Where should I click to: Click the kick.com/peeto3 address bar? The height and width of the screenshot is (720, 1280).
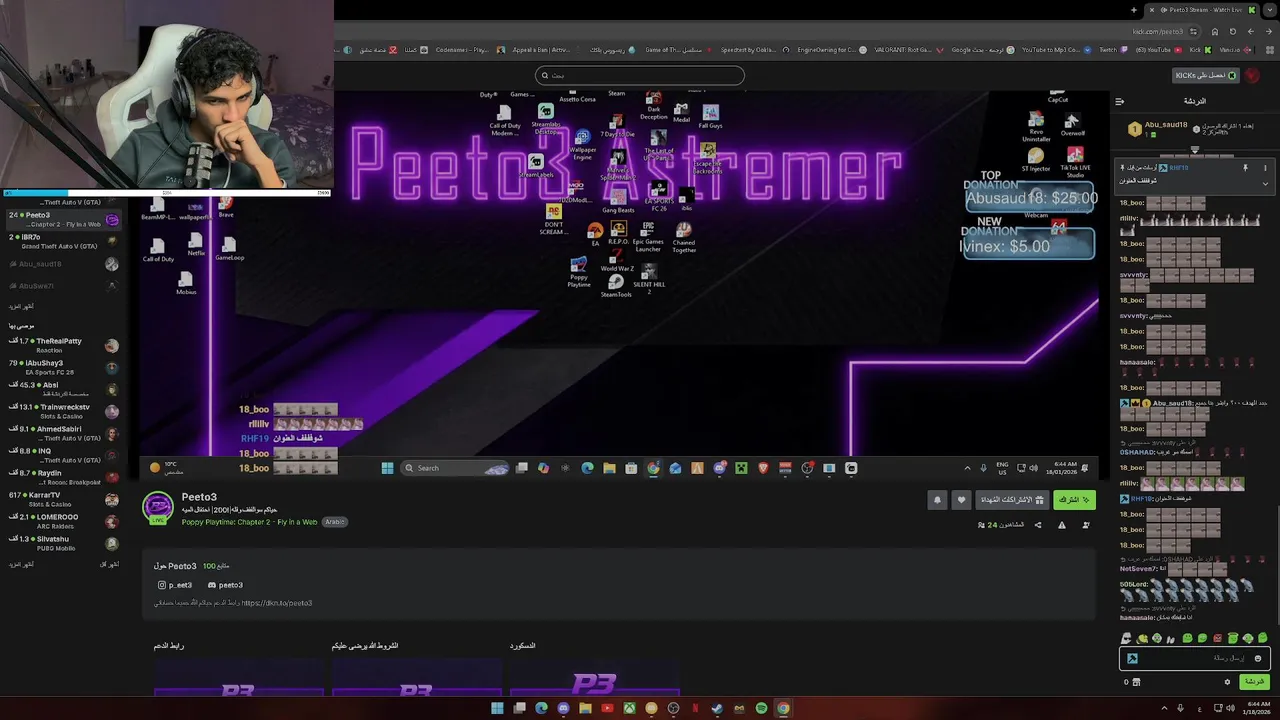(x=1158, y=31)
